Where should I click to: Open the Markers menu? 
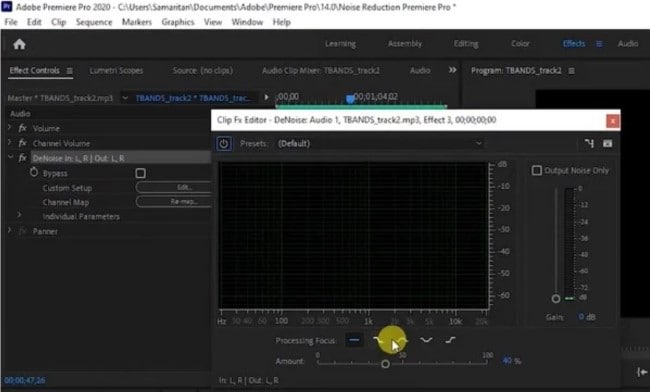(137, 22)
